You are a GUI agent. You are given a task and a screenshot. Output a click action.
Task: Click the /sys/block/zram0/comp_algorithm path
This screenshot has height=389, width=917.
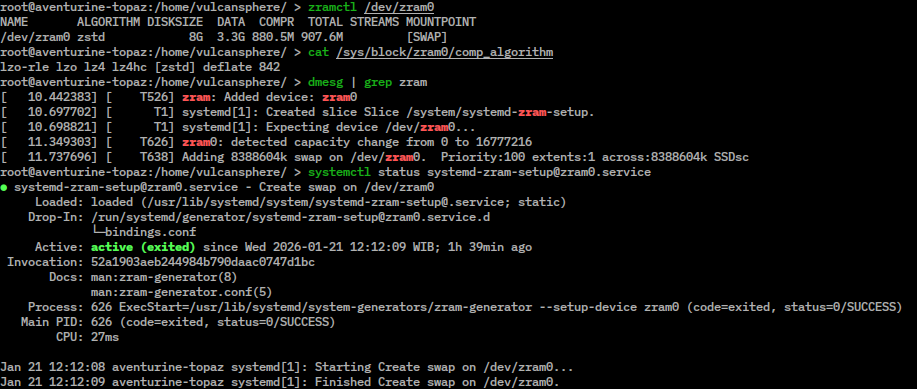pos(444,53)
